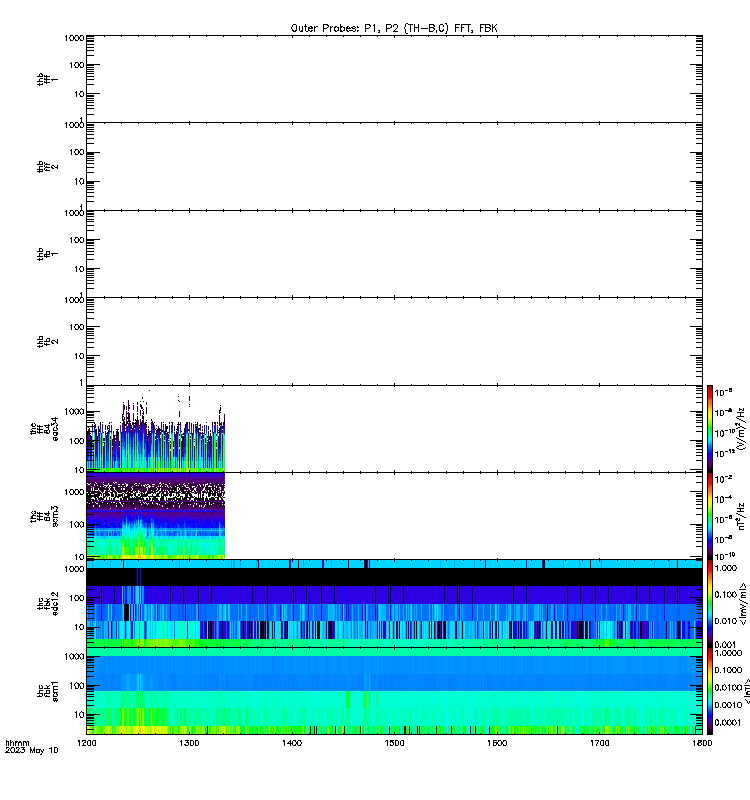Click the "thc fbk edc12" axis label
This screenshot has width=750, height=800.
click(x=47, y=604)
